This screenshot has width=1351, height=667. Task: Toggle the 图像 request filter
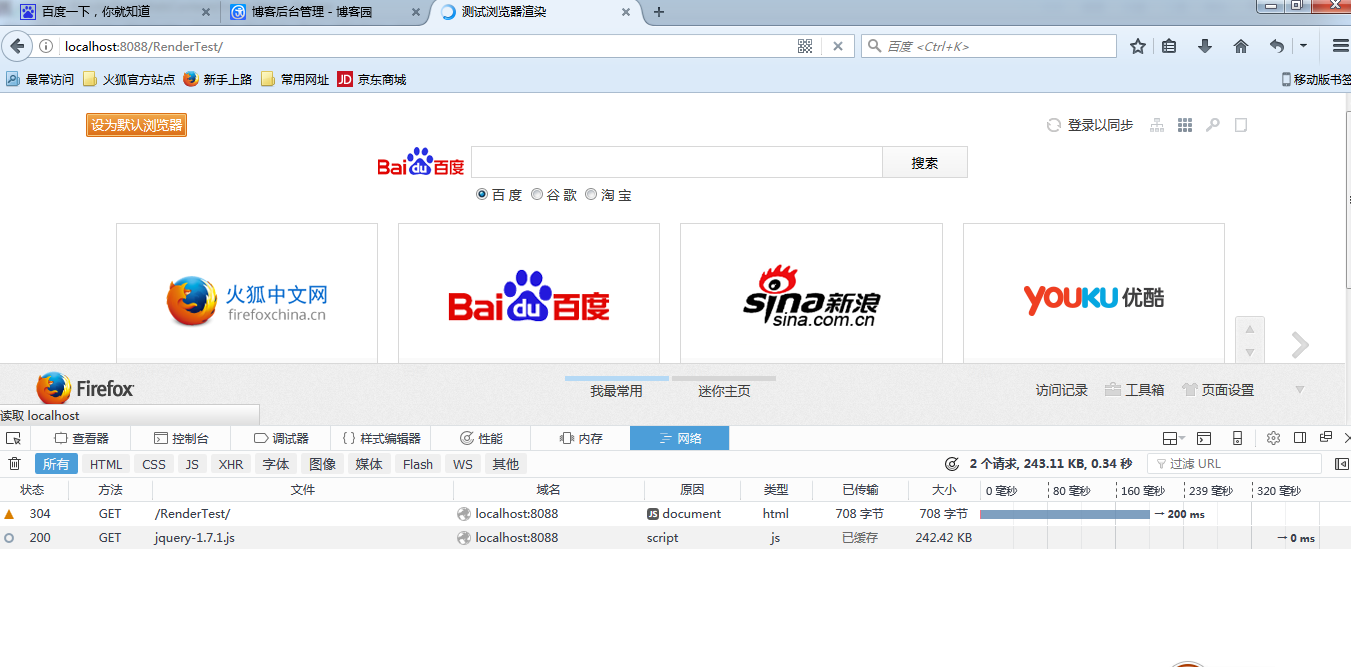point(322,464)
